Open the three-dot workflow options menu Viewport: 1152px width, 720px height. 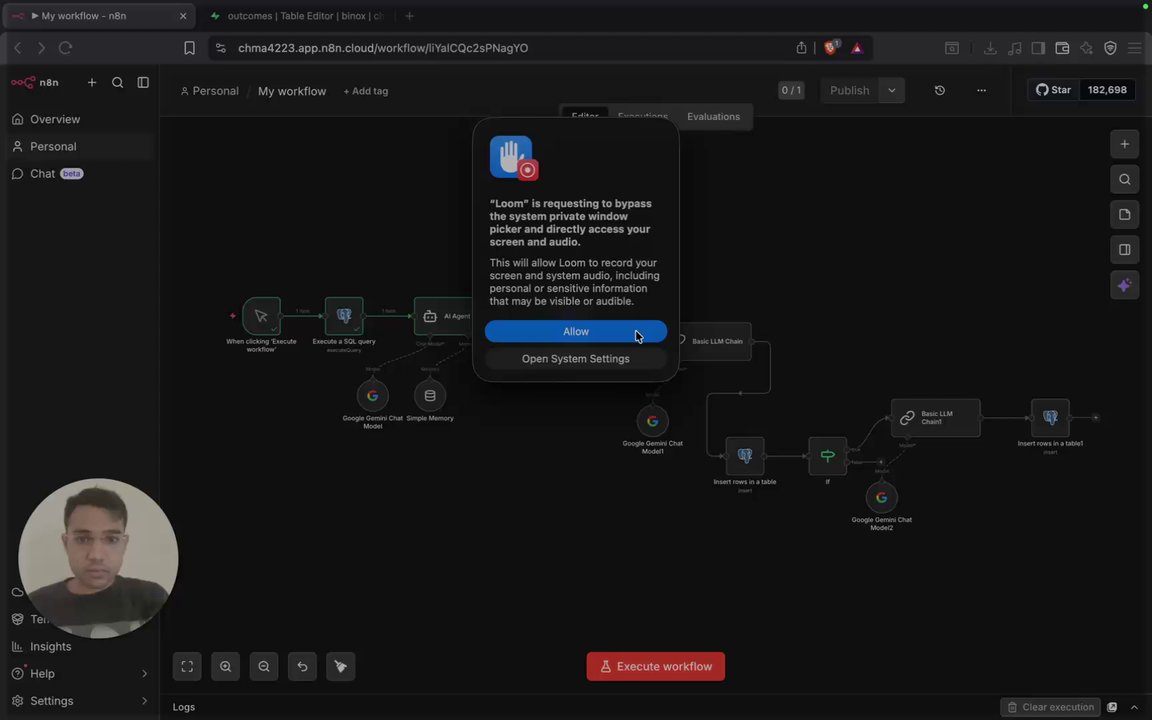pyautogui.click(x=981, y=90)
